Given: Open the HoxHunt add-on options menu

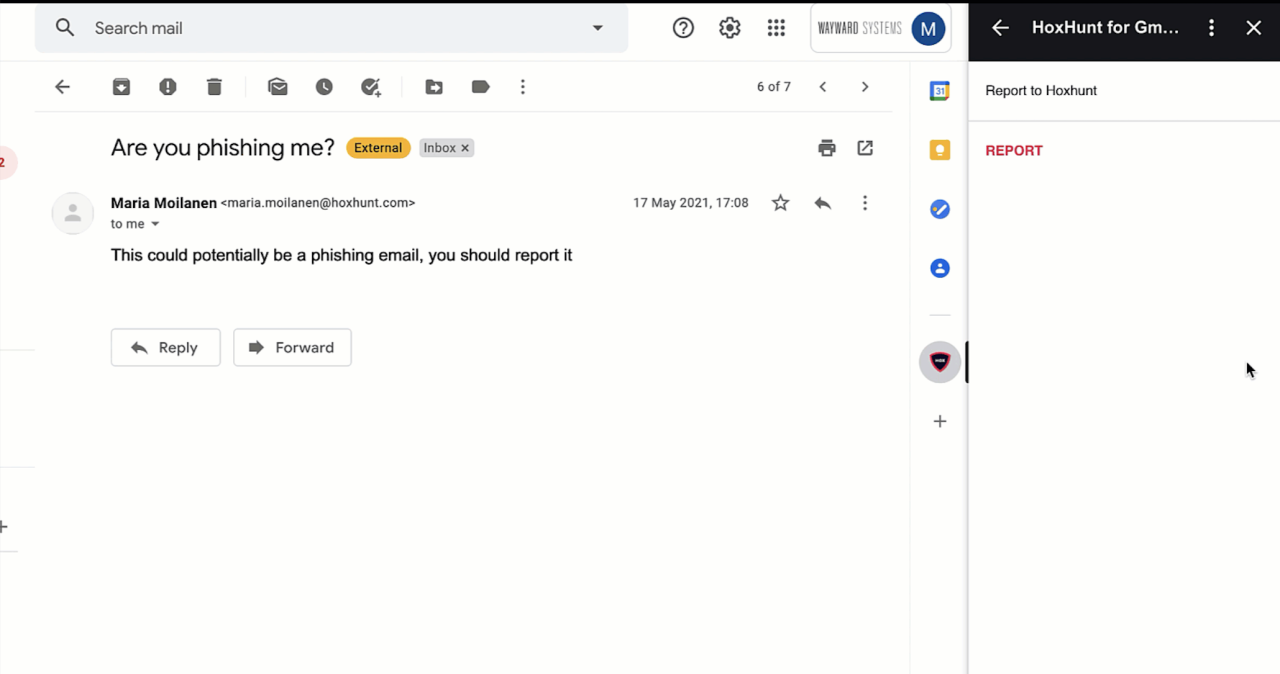Looking at the screenshot, I should [1211, 28].
